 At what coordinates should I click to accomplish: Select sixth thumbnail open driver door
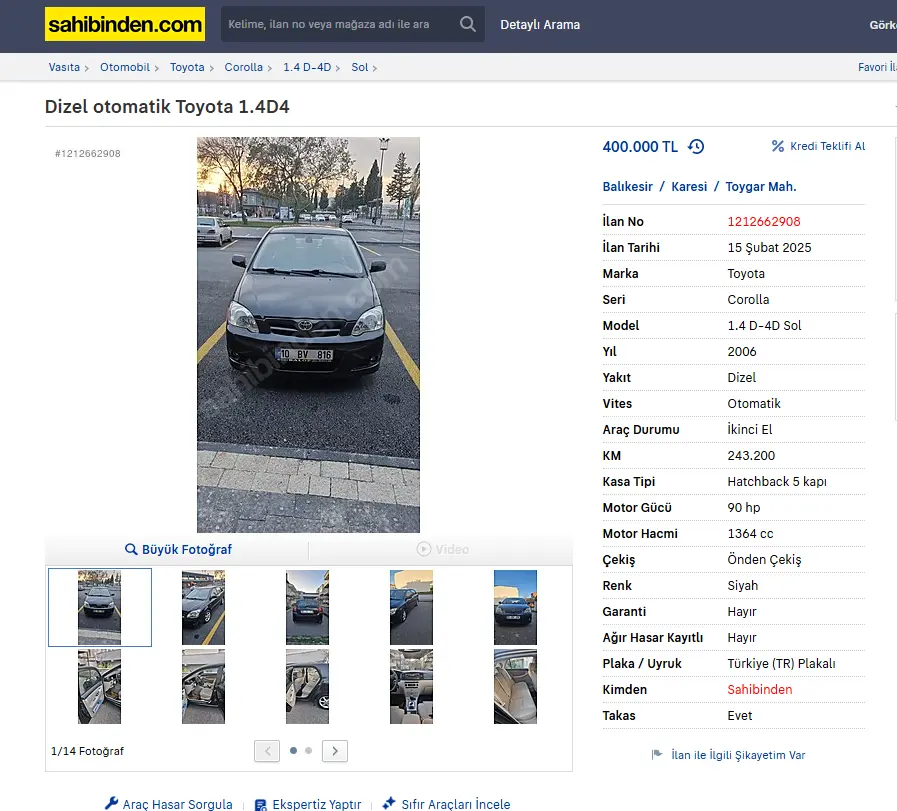100,686
